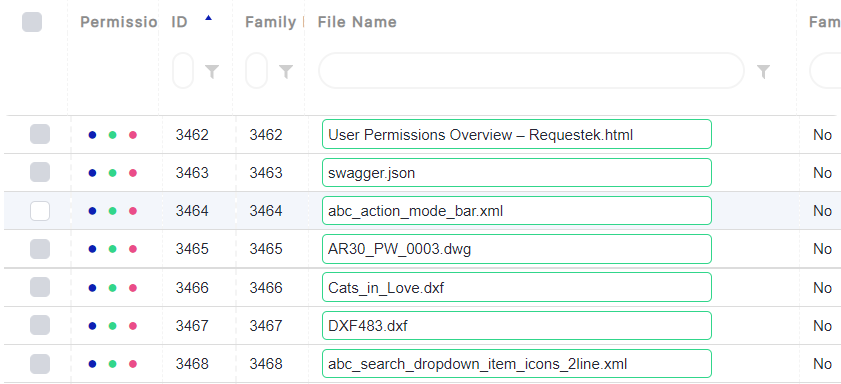
Task: Click the No value in row 3468
Action: pyautogui.click(x=822, y=364)
